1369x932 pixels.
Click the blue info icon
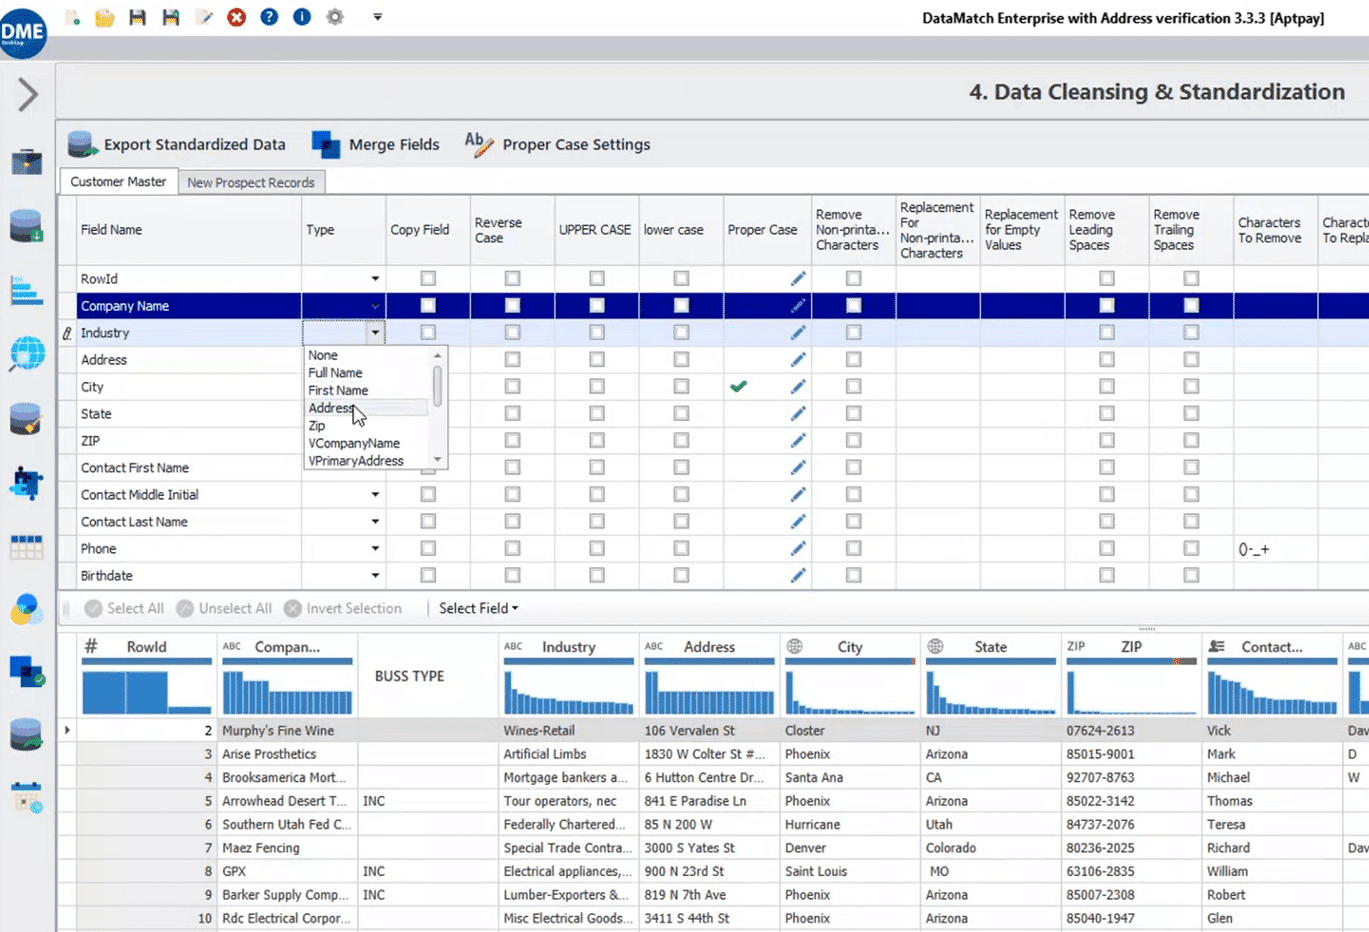(x=302, y=17)
